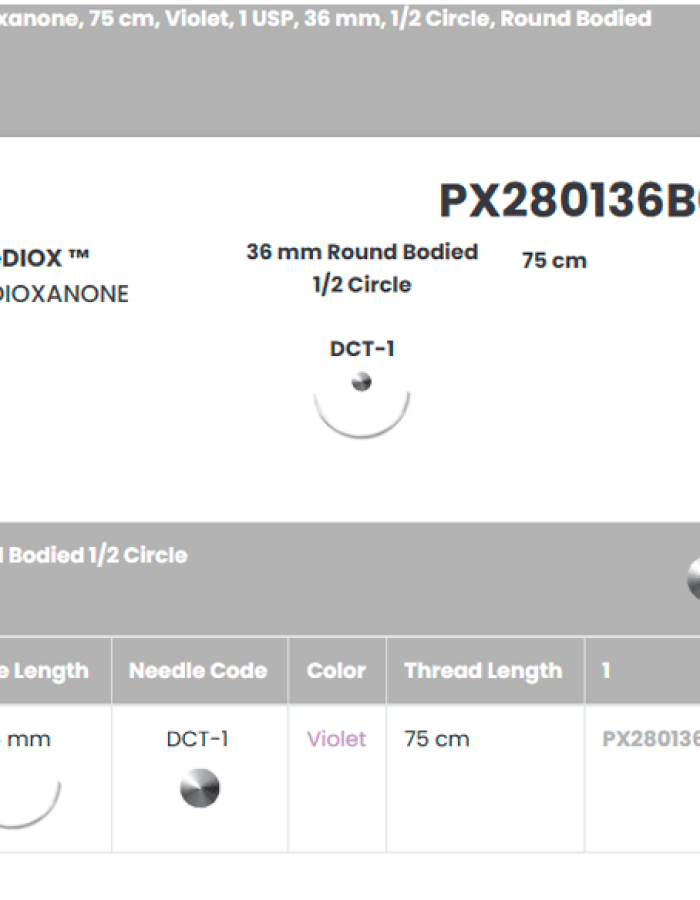Viewport: 700px width, 900px height.
Task: Click the product title in the top gray bar
Action: (x=326, y=19)
